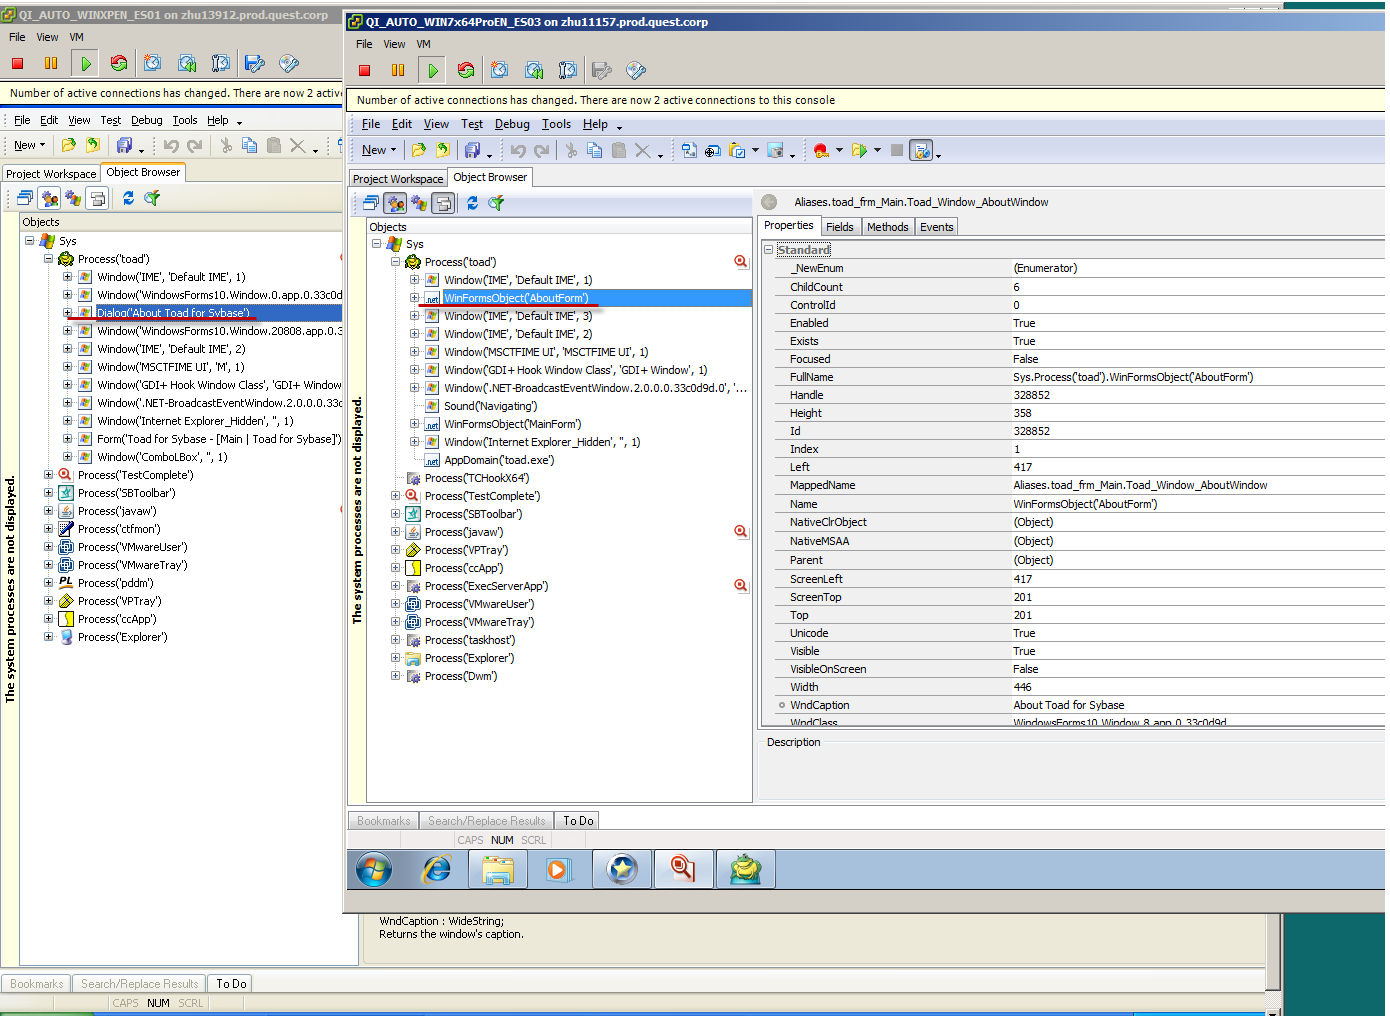1390x1016 pixels.
Task: Open the Toad frog icon in taskbar
Action: point(745,869)
